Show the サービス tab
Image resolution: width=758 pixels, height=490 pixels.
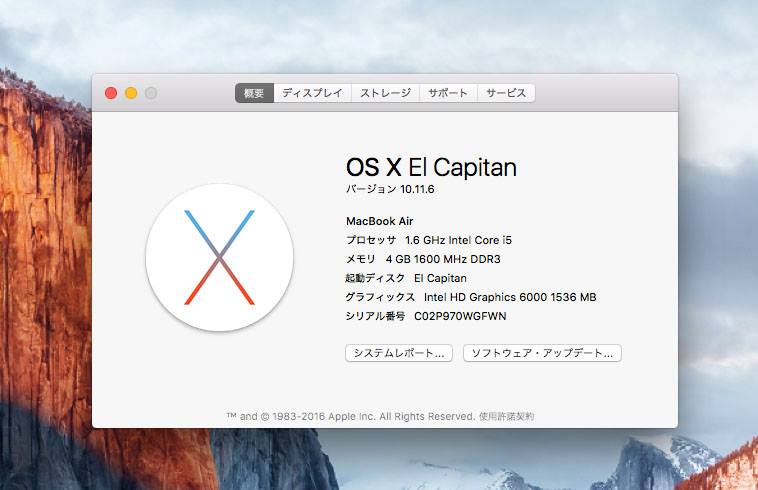506,93
